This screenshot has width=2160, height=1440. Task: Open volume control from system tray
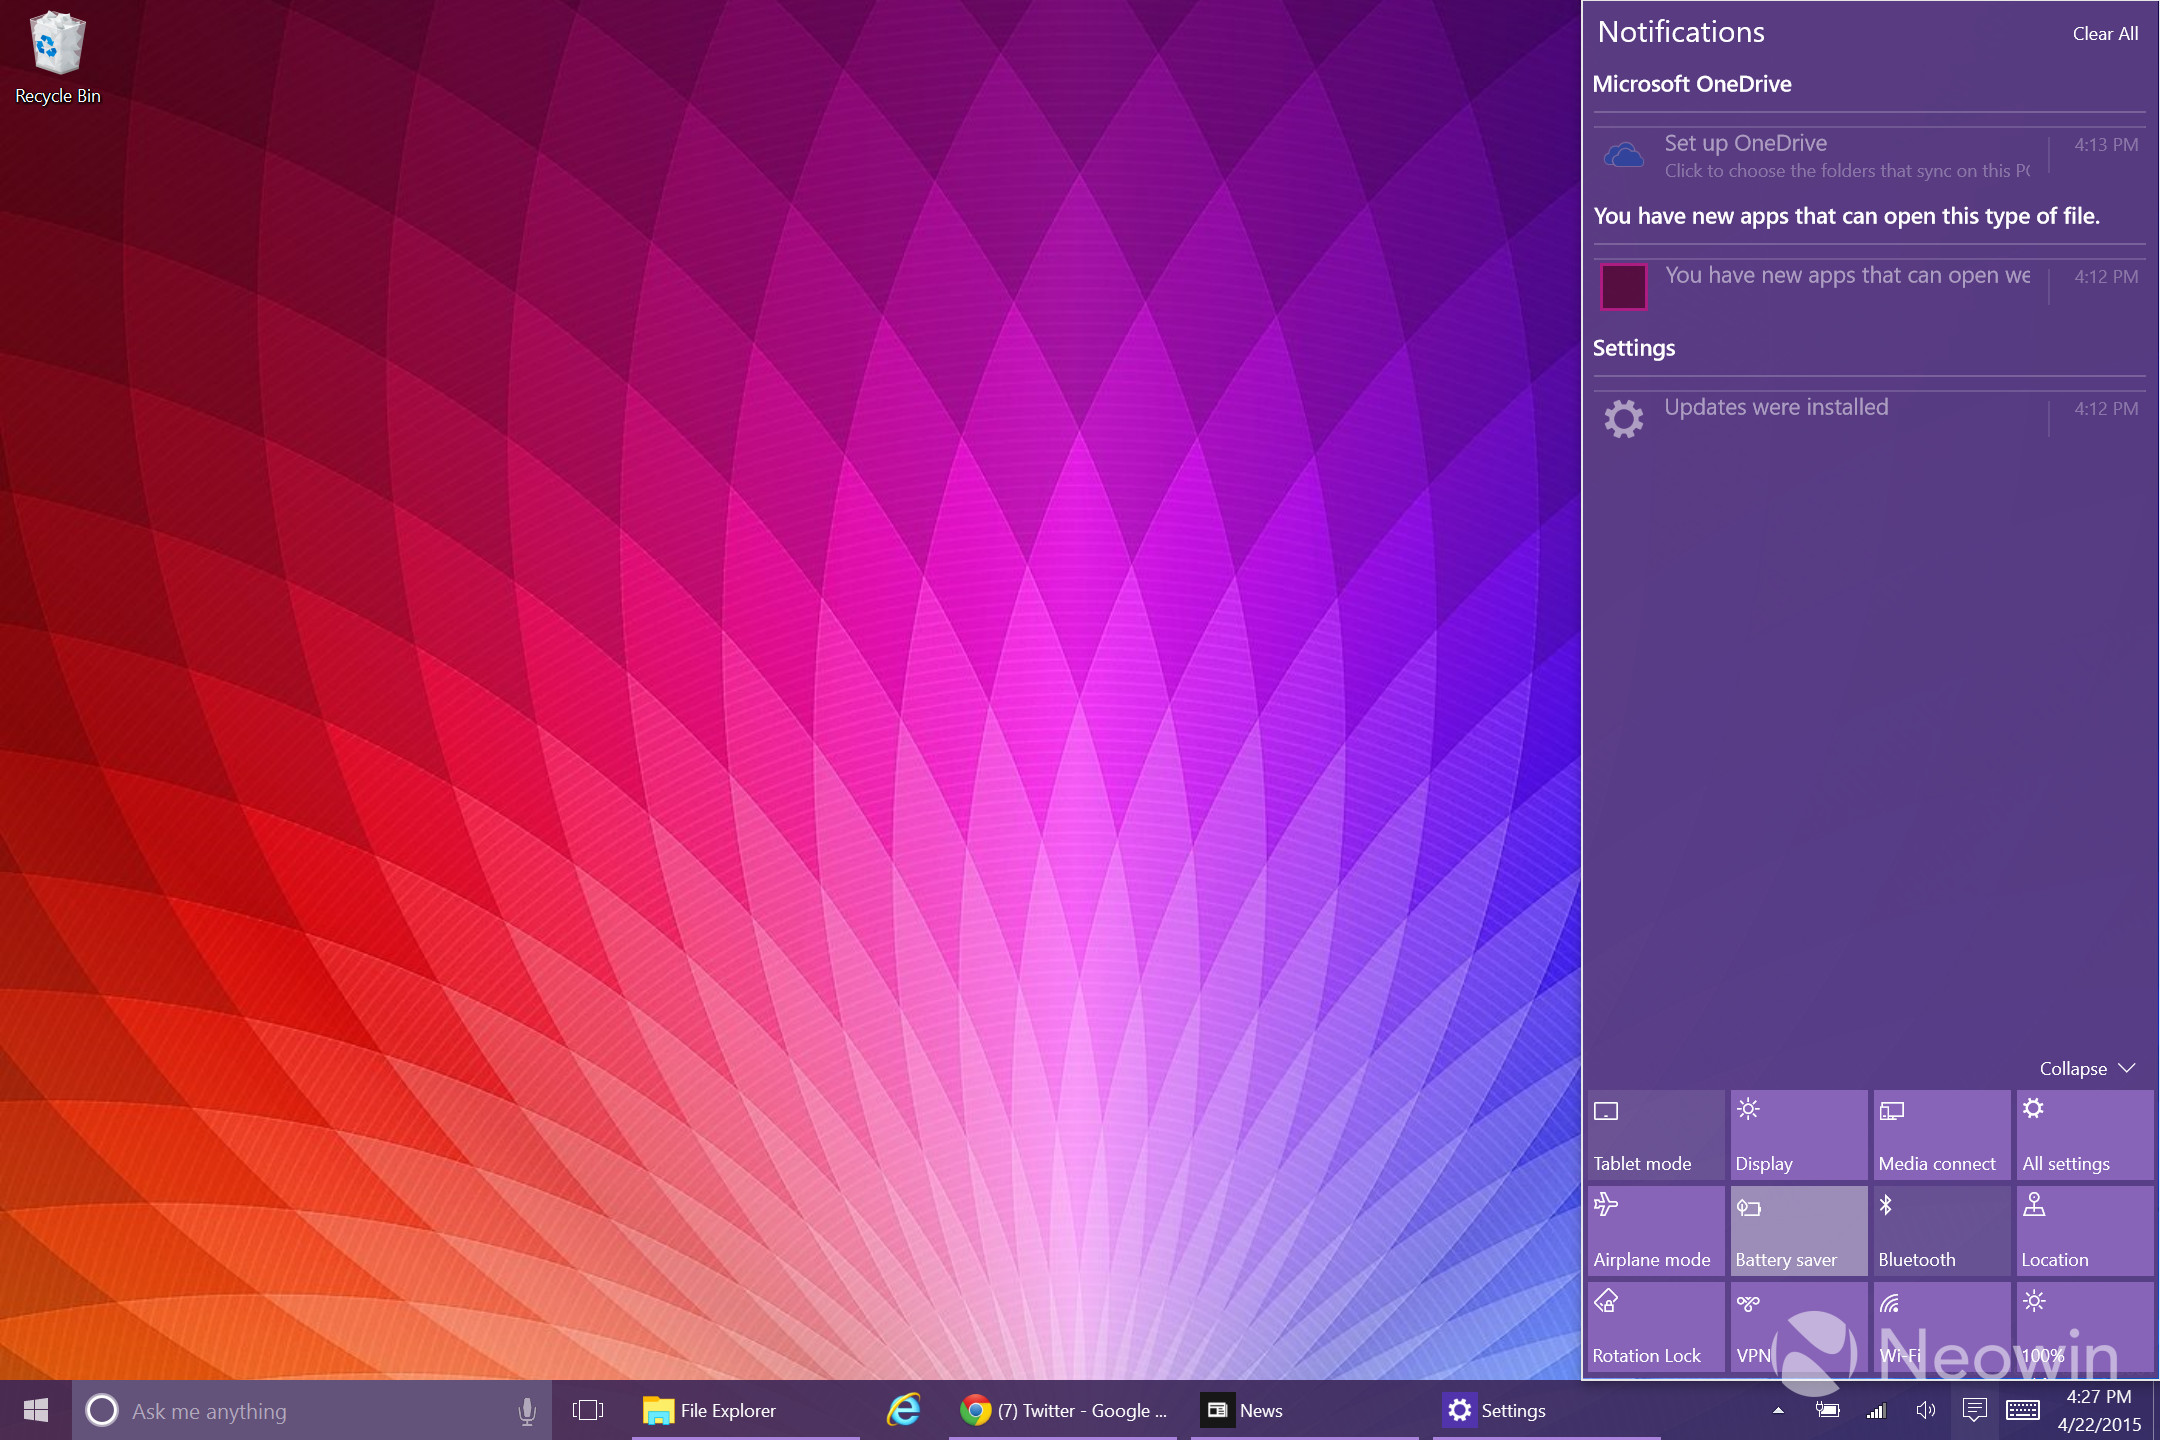click(1926, 1410)
